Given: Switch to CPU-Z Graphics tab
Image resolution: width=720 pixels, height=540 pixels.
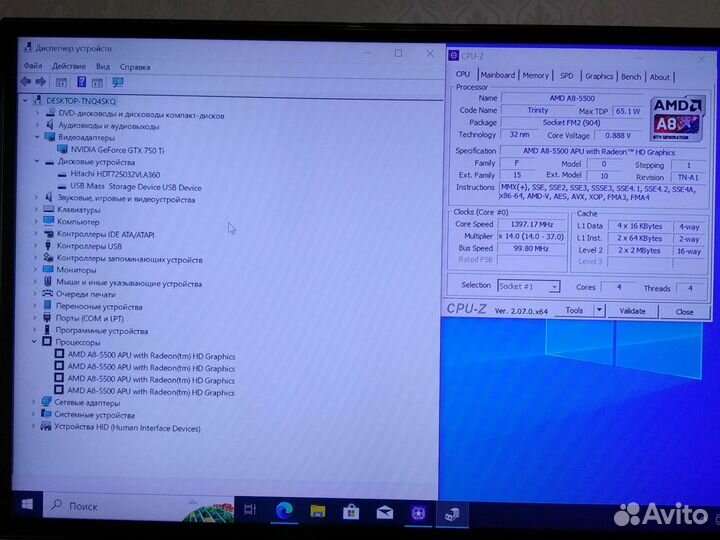Looking at the screenshot, I should [599, 76].
